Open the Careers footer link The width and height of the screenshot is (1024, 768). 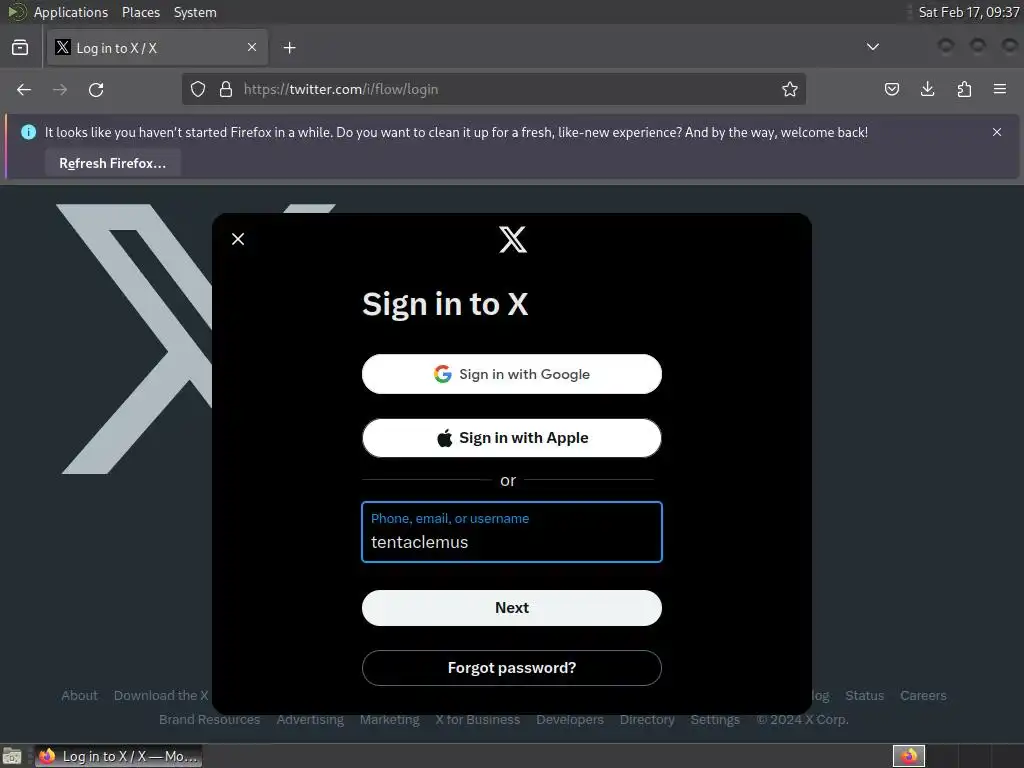[x=923, y=696]
